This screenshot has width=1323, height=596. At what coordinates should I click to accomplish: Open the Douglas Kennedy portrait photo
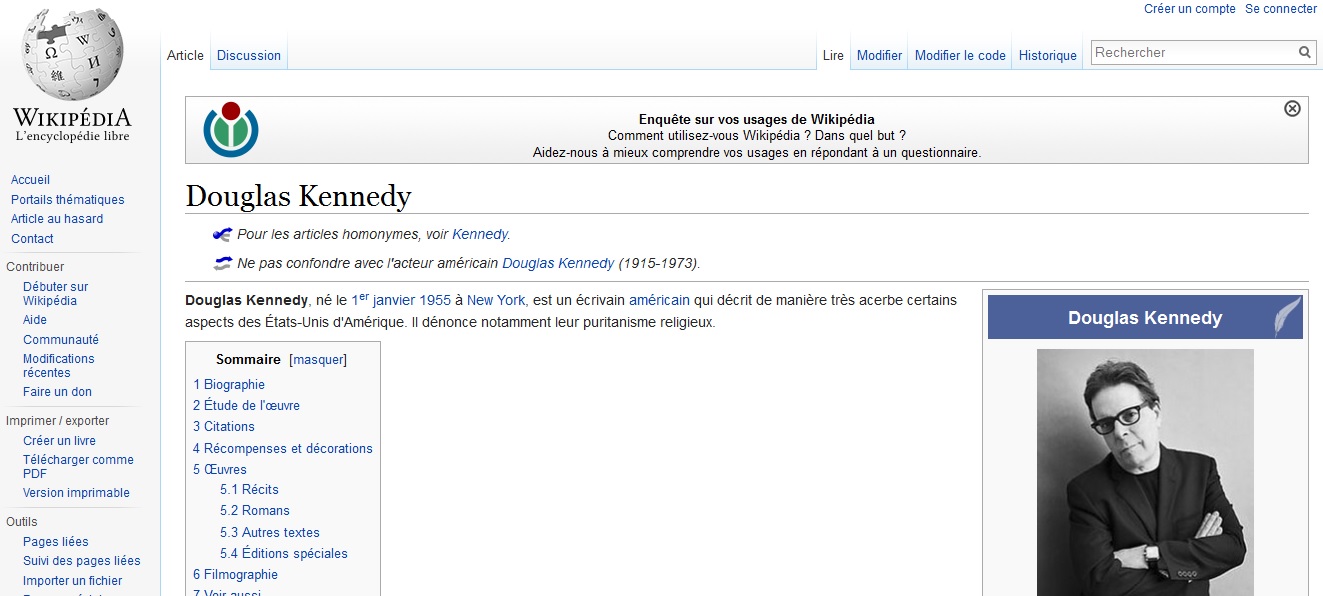tap(1145, 472)
